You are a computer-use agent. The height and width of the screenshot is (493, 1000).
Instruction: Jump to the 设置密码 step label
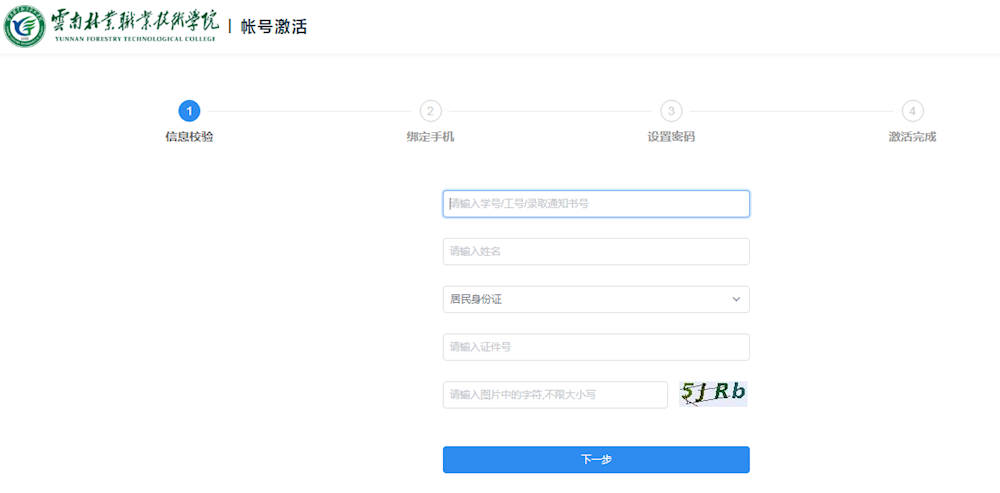pyautogui.click(x=671, y=137)
